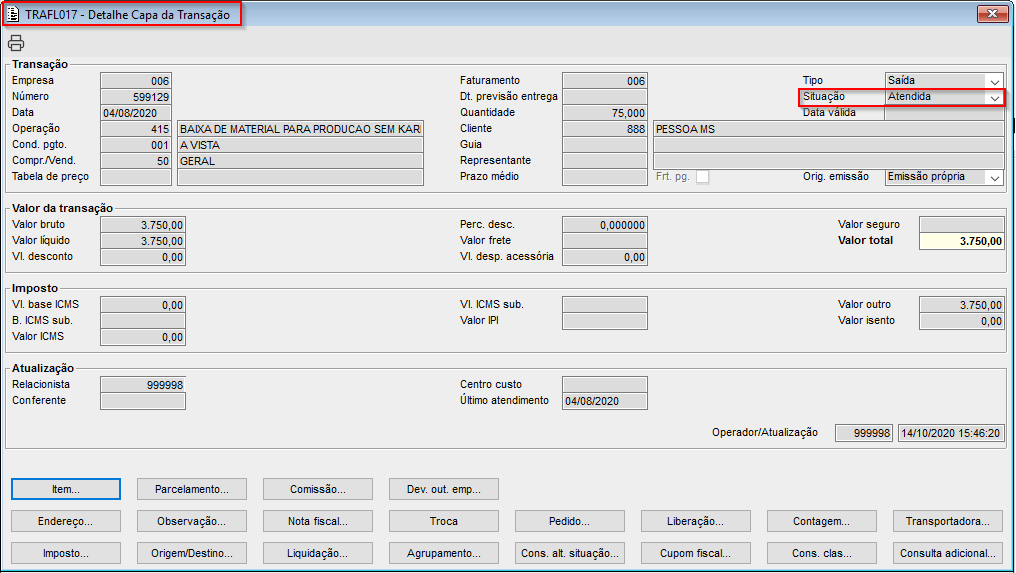This screenshot has width=1016, height=573.
Task: Click the Liberação... button
Action: (x=696, y=521)
